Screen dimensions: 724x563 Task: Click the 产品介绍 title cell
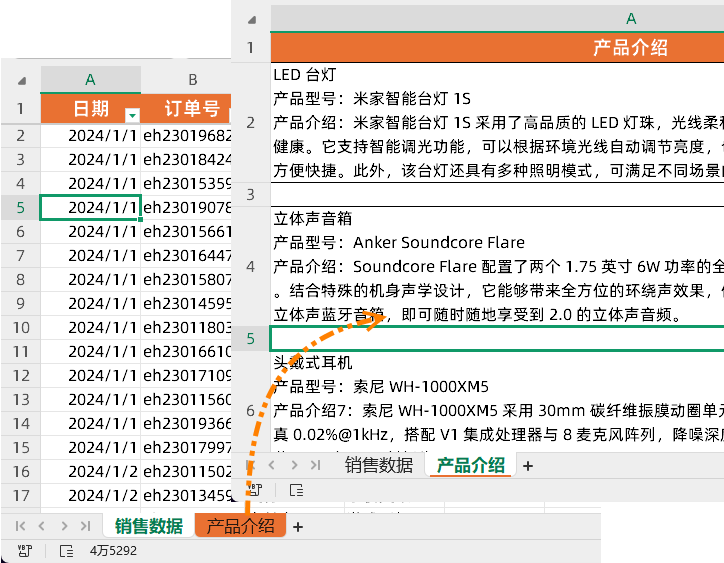pos(497,48)
